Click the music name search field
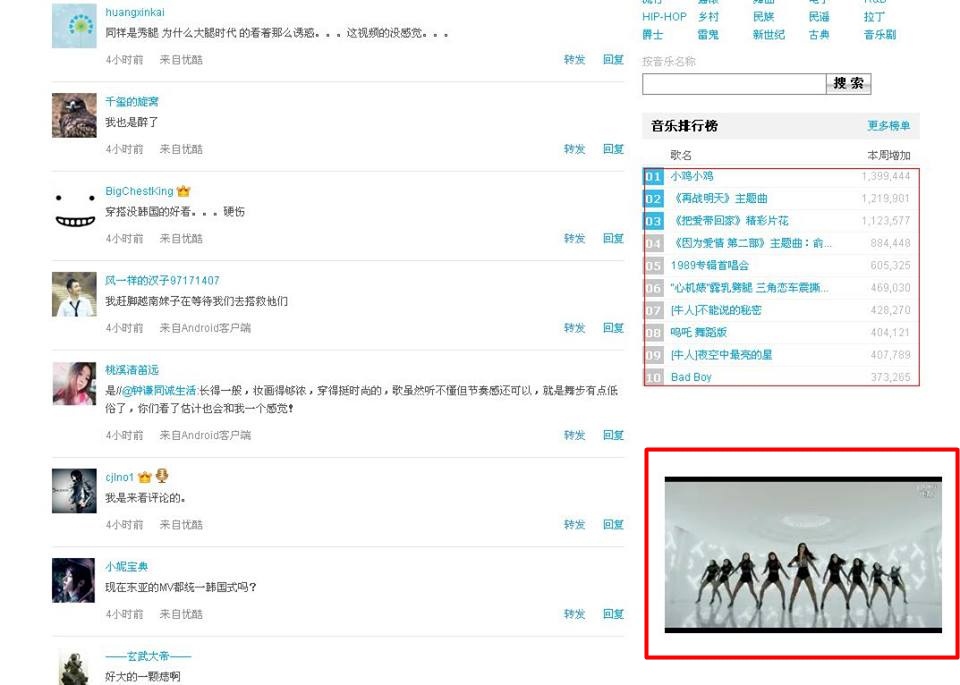The image size is (960, 685). coord(733,84)
